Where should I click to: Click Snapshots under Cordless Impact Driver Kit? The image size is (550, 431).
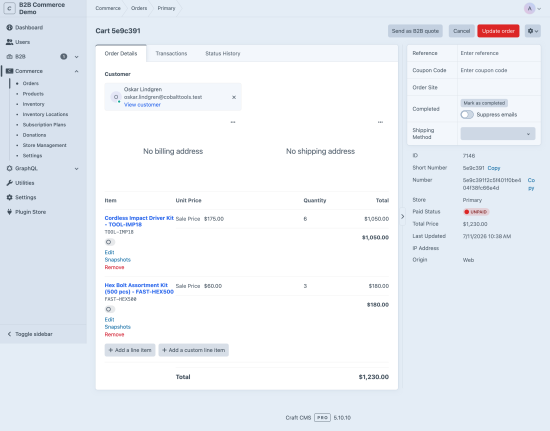point(118,260)
